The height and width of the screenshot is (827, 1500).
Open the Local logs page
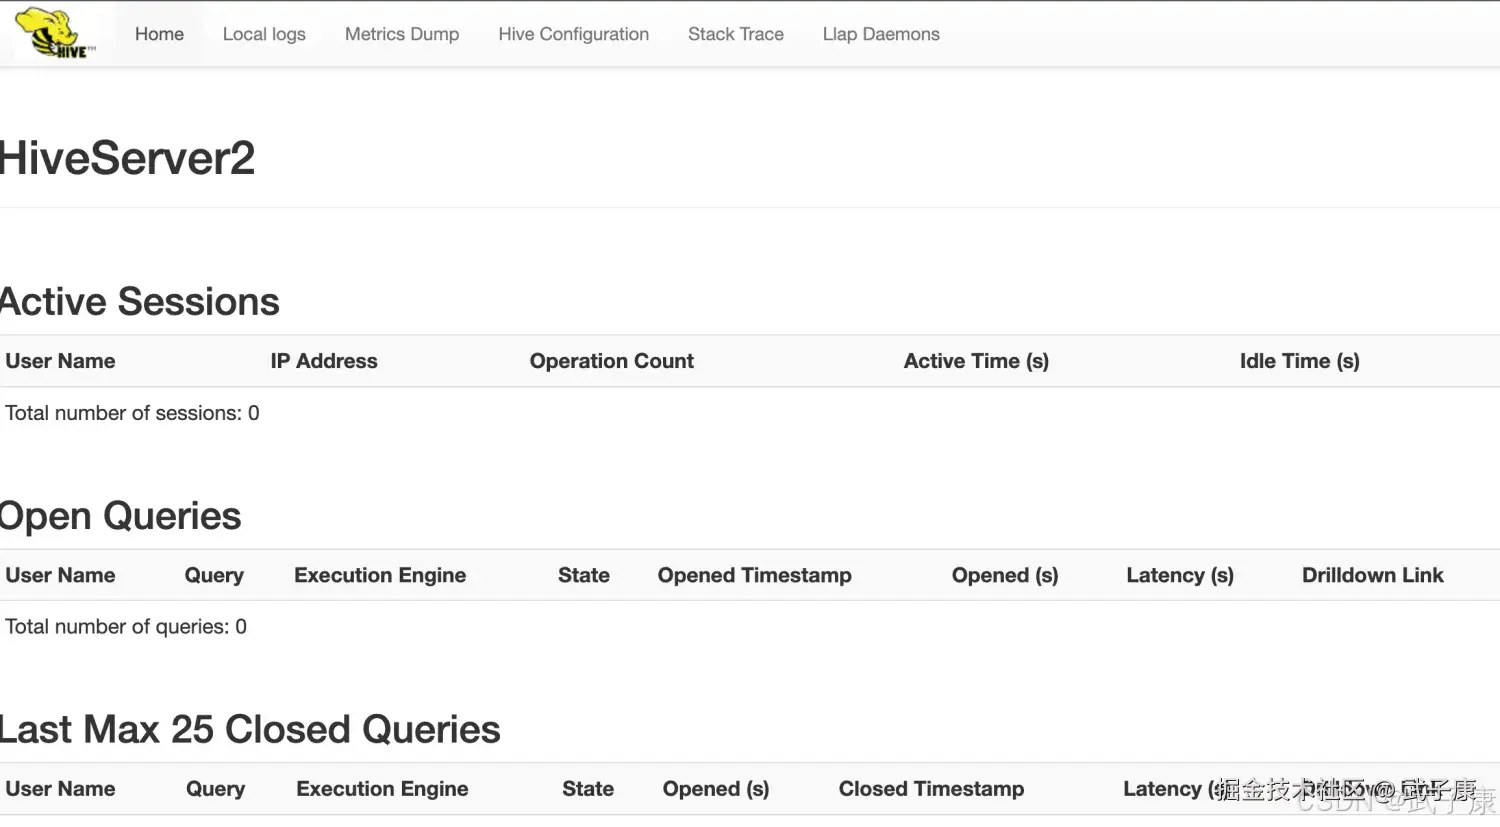point(264,34)
